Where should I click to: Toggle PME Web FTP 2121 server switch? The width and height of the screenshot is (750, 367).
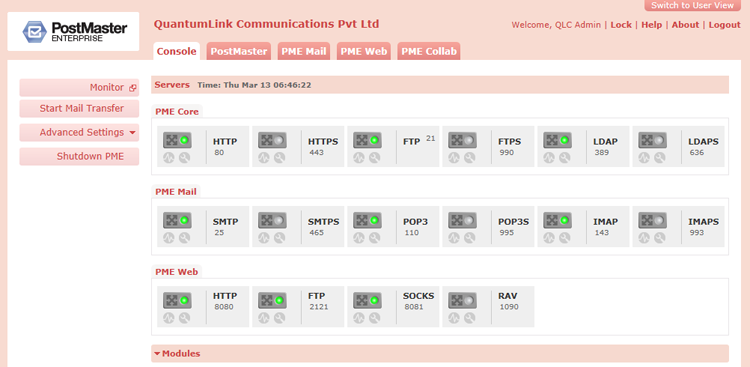(272, 300)
